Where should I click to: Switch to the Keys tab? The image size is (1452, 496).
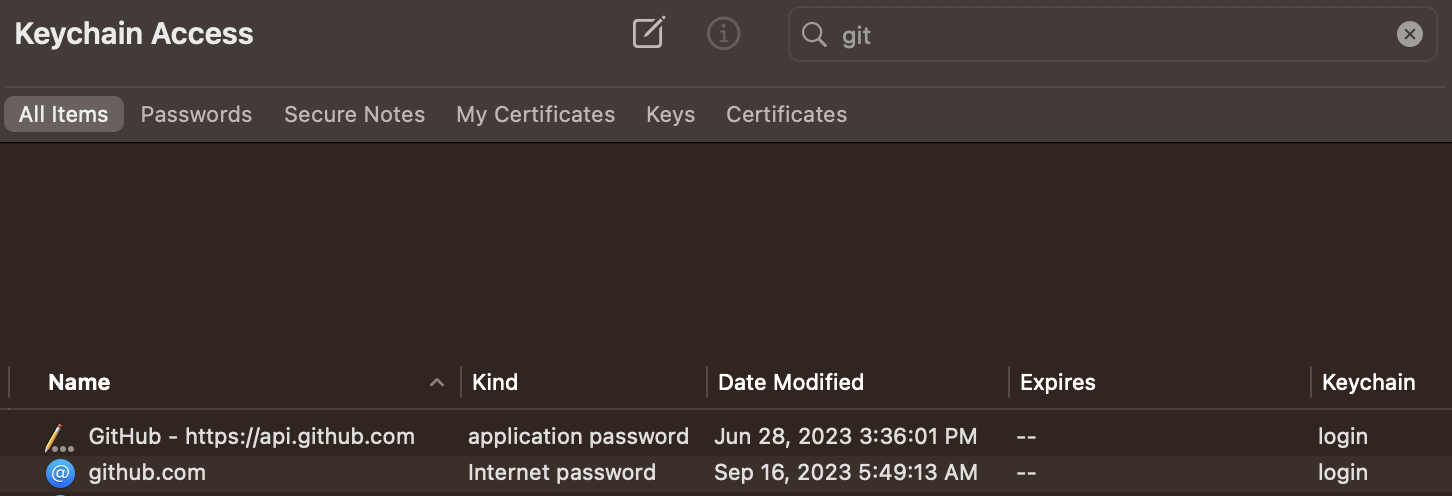pyautogui.click(x=670, y=114)
